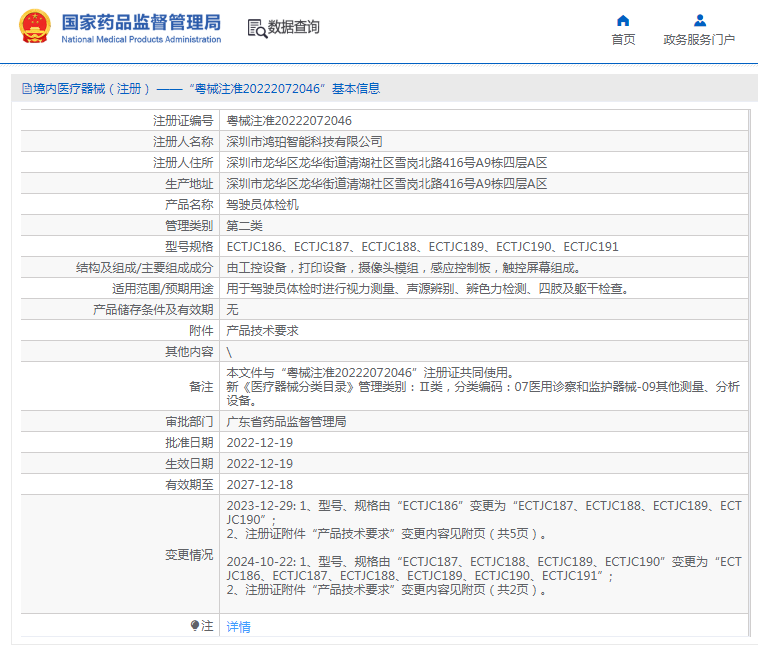
Task: Open the 详情 details link
Action: [238, 626]
